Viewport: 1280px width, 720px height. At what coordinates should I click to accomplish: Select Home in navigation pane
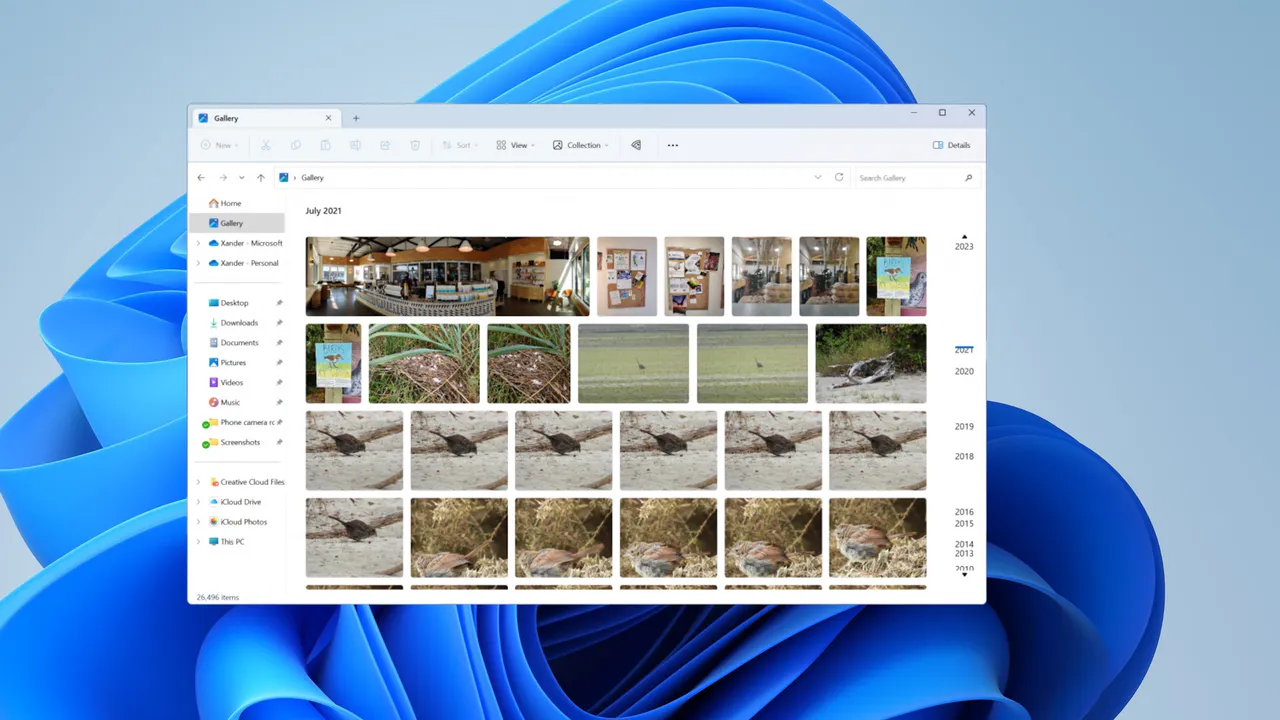pyautogui.click(x=230, y=203)
